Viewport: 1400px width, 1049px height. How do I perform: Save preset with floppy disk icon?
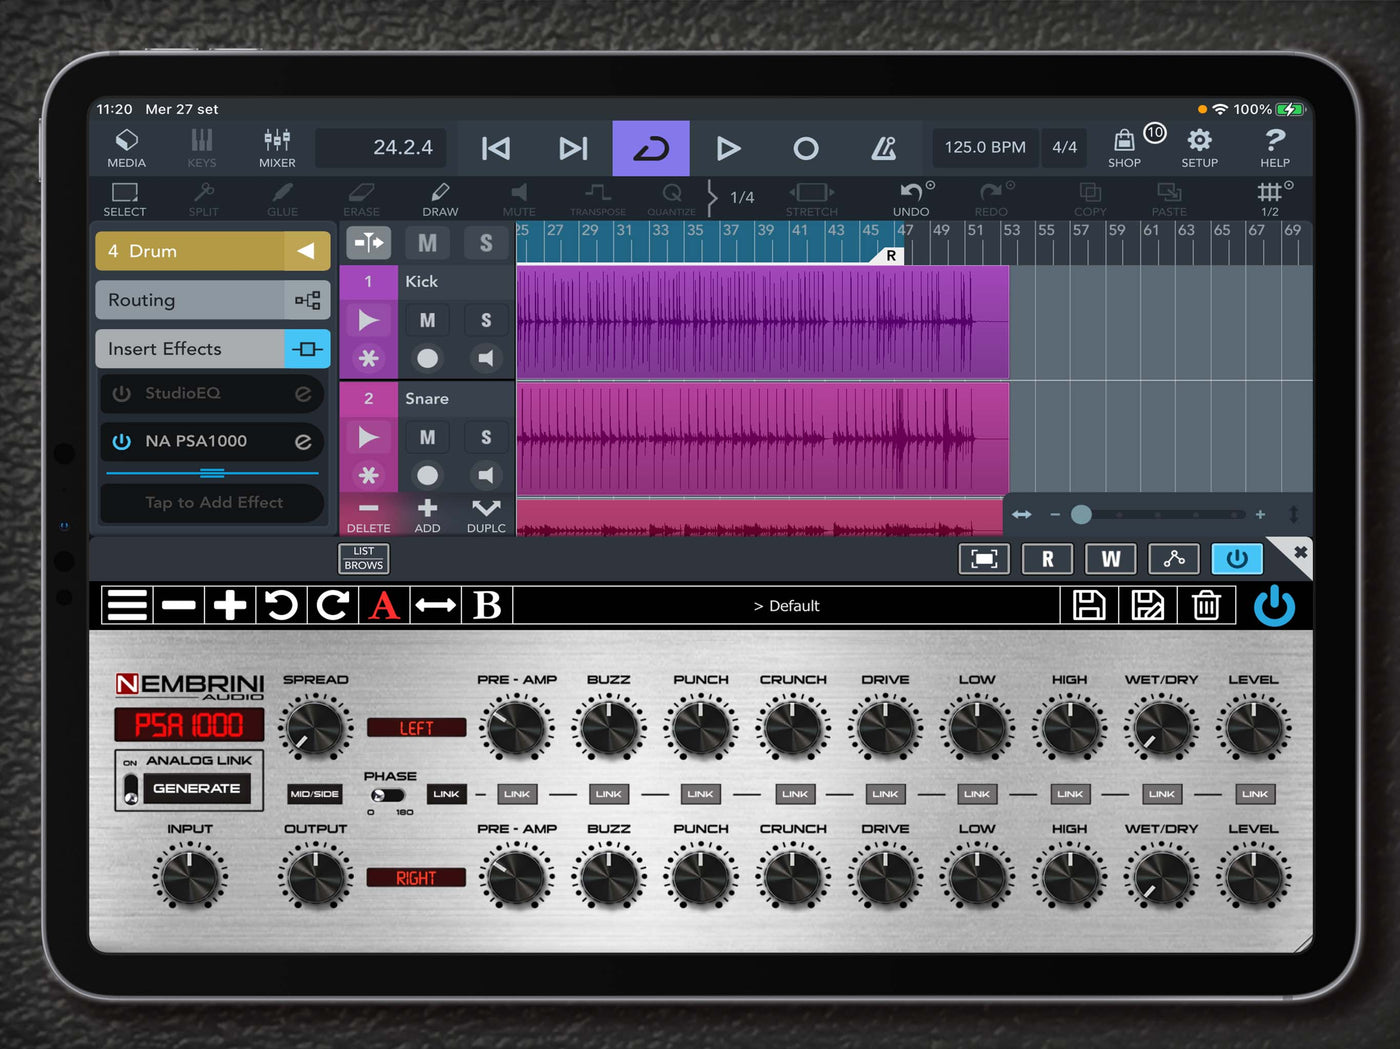tap(1089, 605)
